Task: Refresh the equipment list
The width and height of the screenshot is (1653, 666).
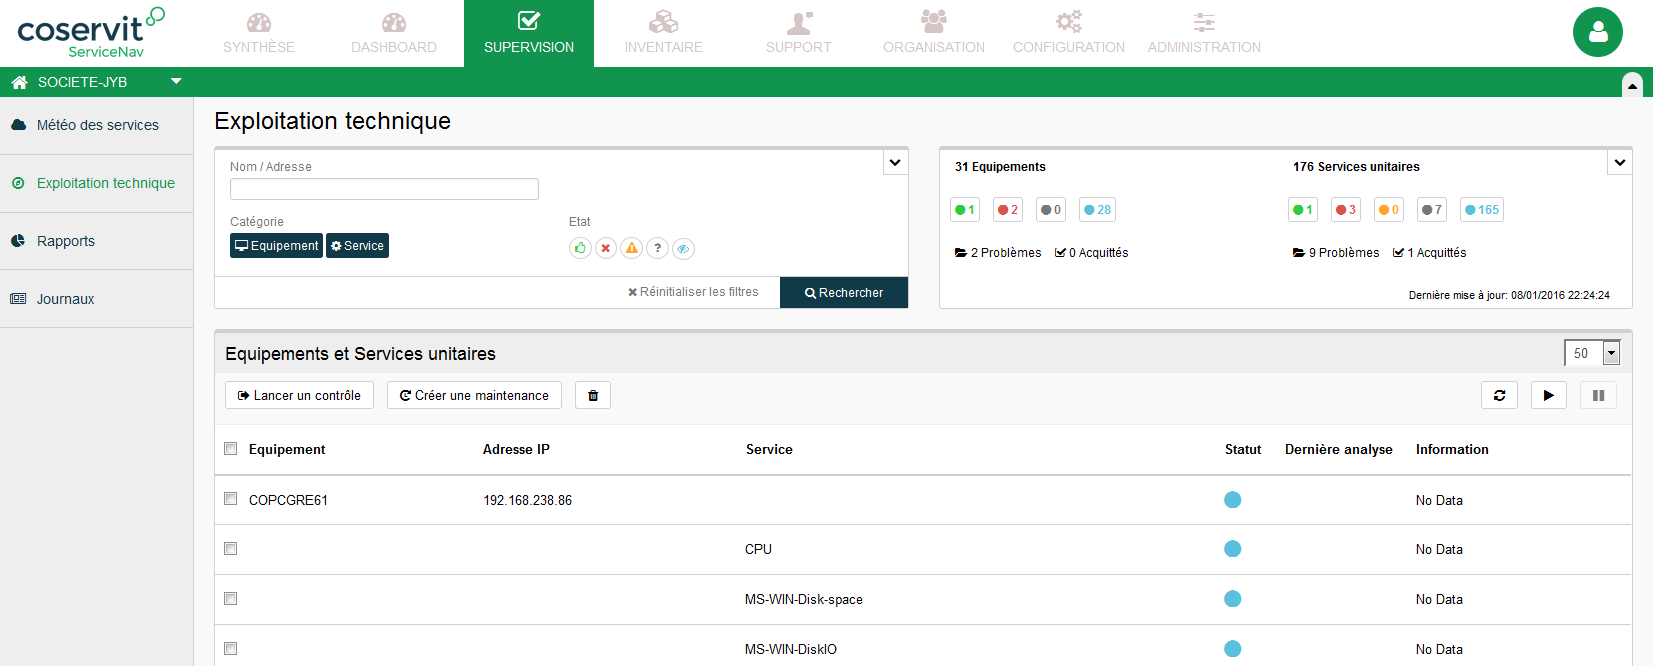Action: [1499, 395]
